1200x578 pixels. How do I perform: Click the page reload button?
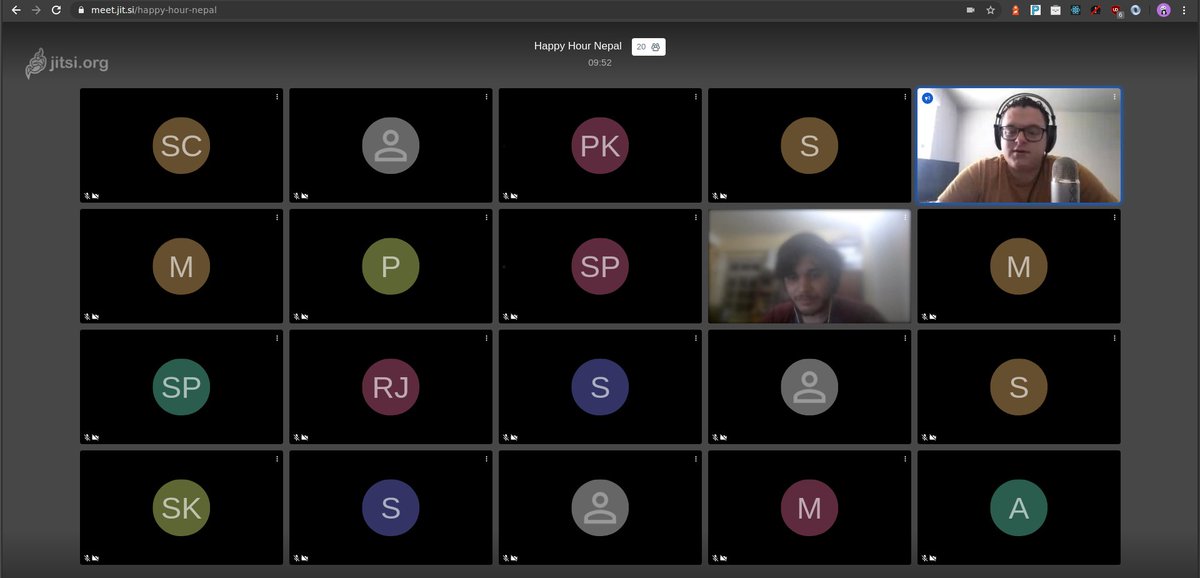pyautogui.click(x=56, y=10)
